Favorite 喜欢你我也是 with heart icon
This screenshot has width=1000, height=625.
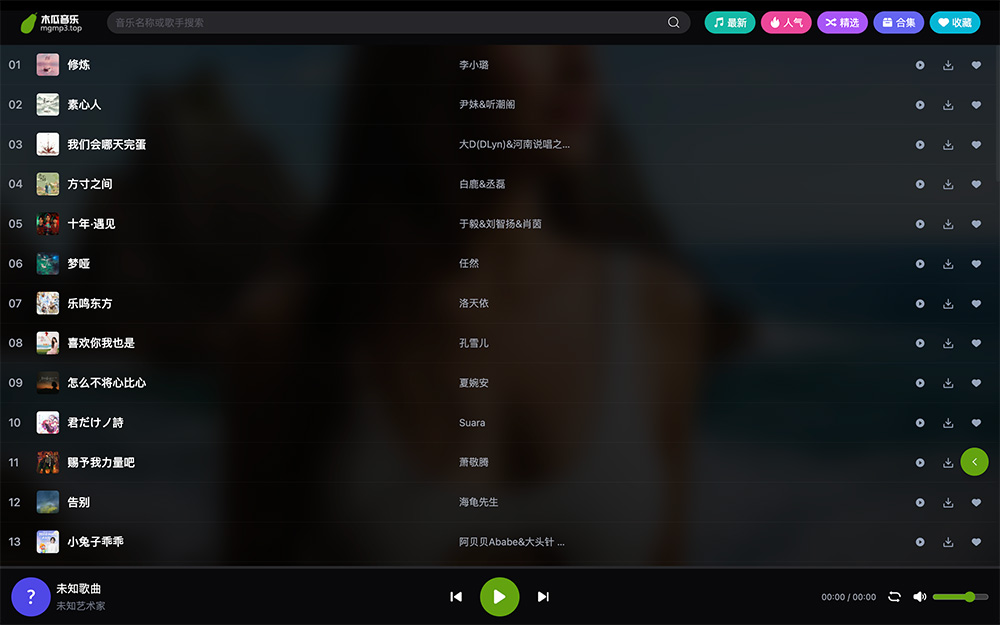tap(976, 343)
